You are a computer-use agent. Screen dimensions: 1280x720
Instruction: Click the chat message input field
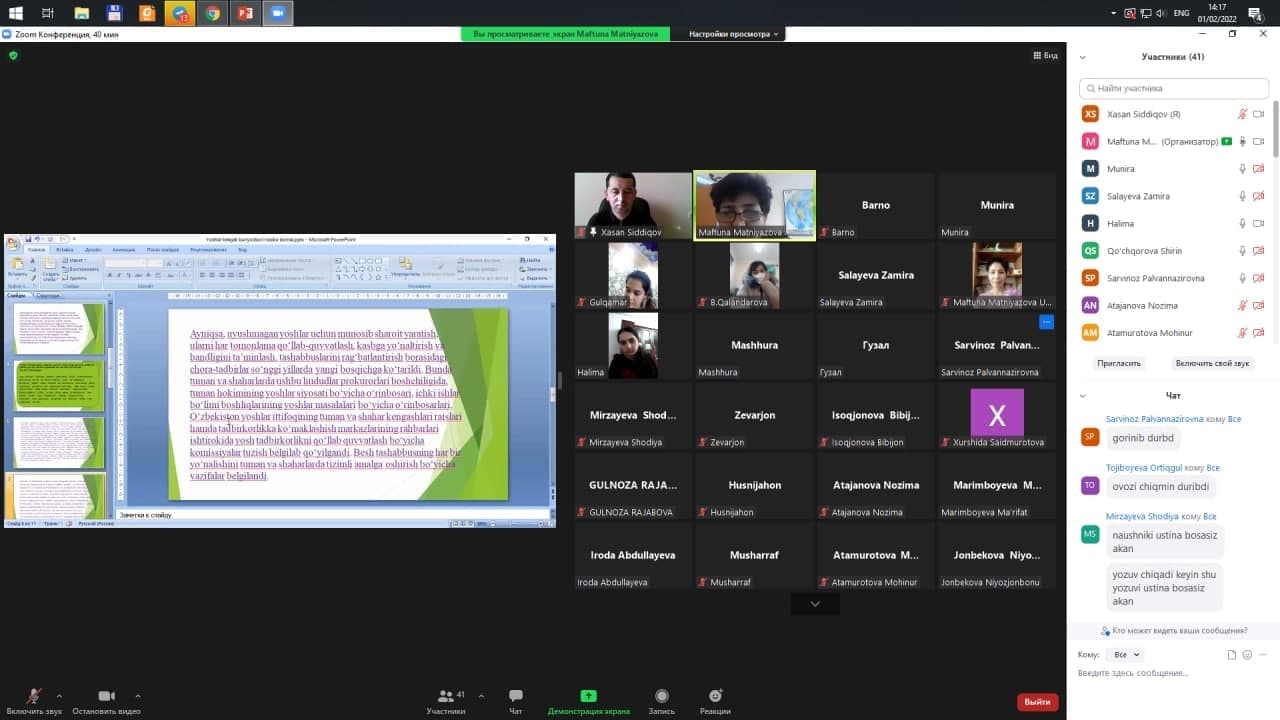pyautogui.click(x=1172, y=673)
